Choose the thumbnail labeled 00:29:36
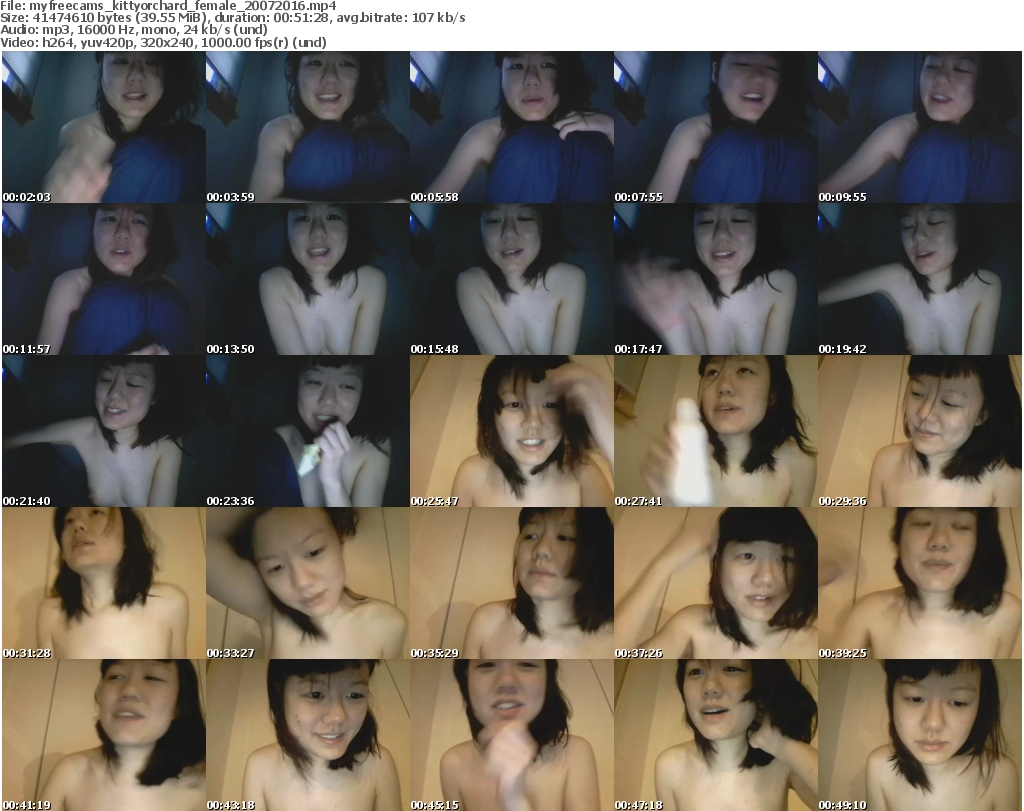This screenshot has height=811, width=1024. click(920, 432)
